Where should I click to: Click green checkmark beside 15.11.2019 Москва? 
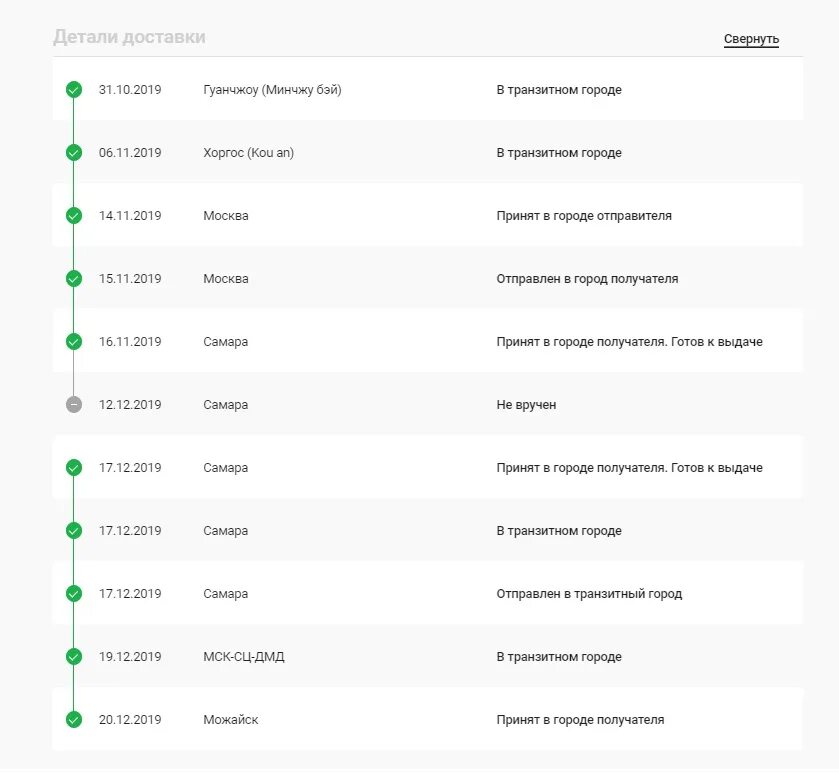[74, 279]
